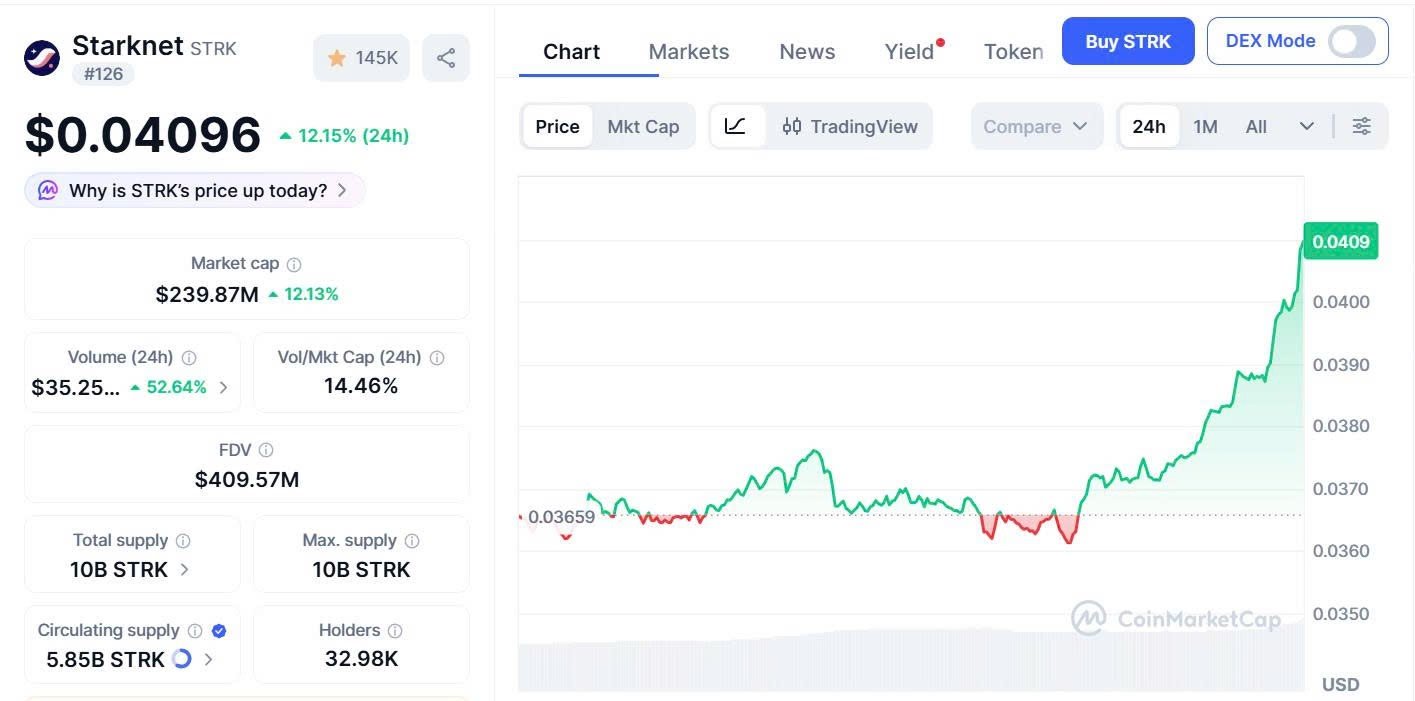Click the share icon button
This screenshot has width=1415, height=701.
coord(446,58)
